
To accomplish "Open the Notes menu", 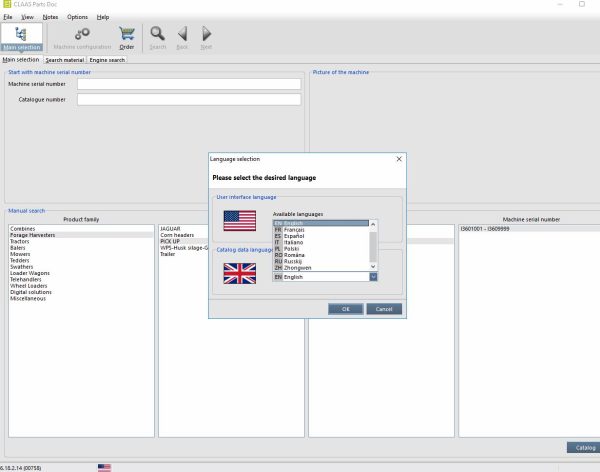I will click(50, 17).
